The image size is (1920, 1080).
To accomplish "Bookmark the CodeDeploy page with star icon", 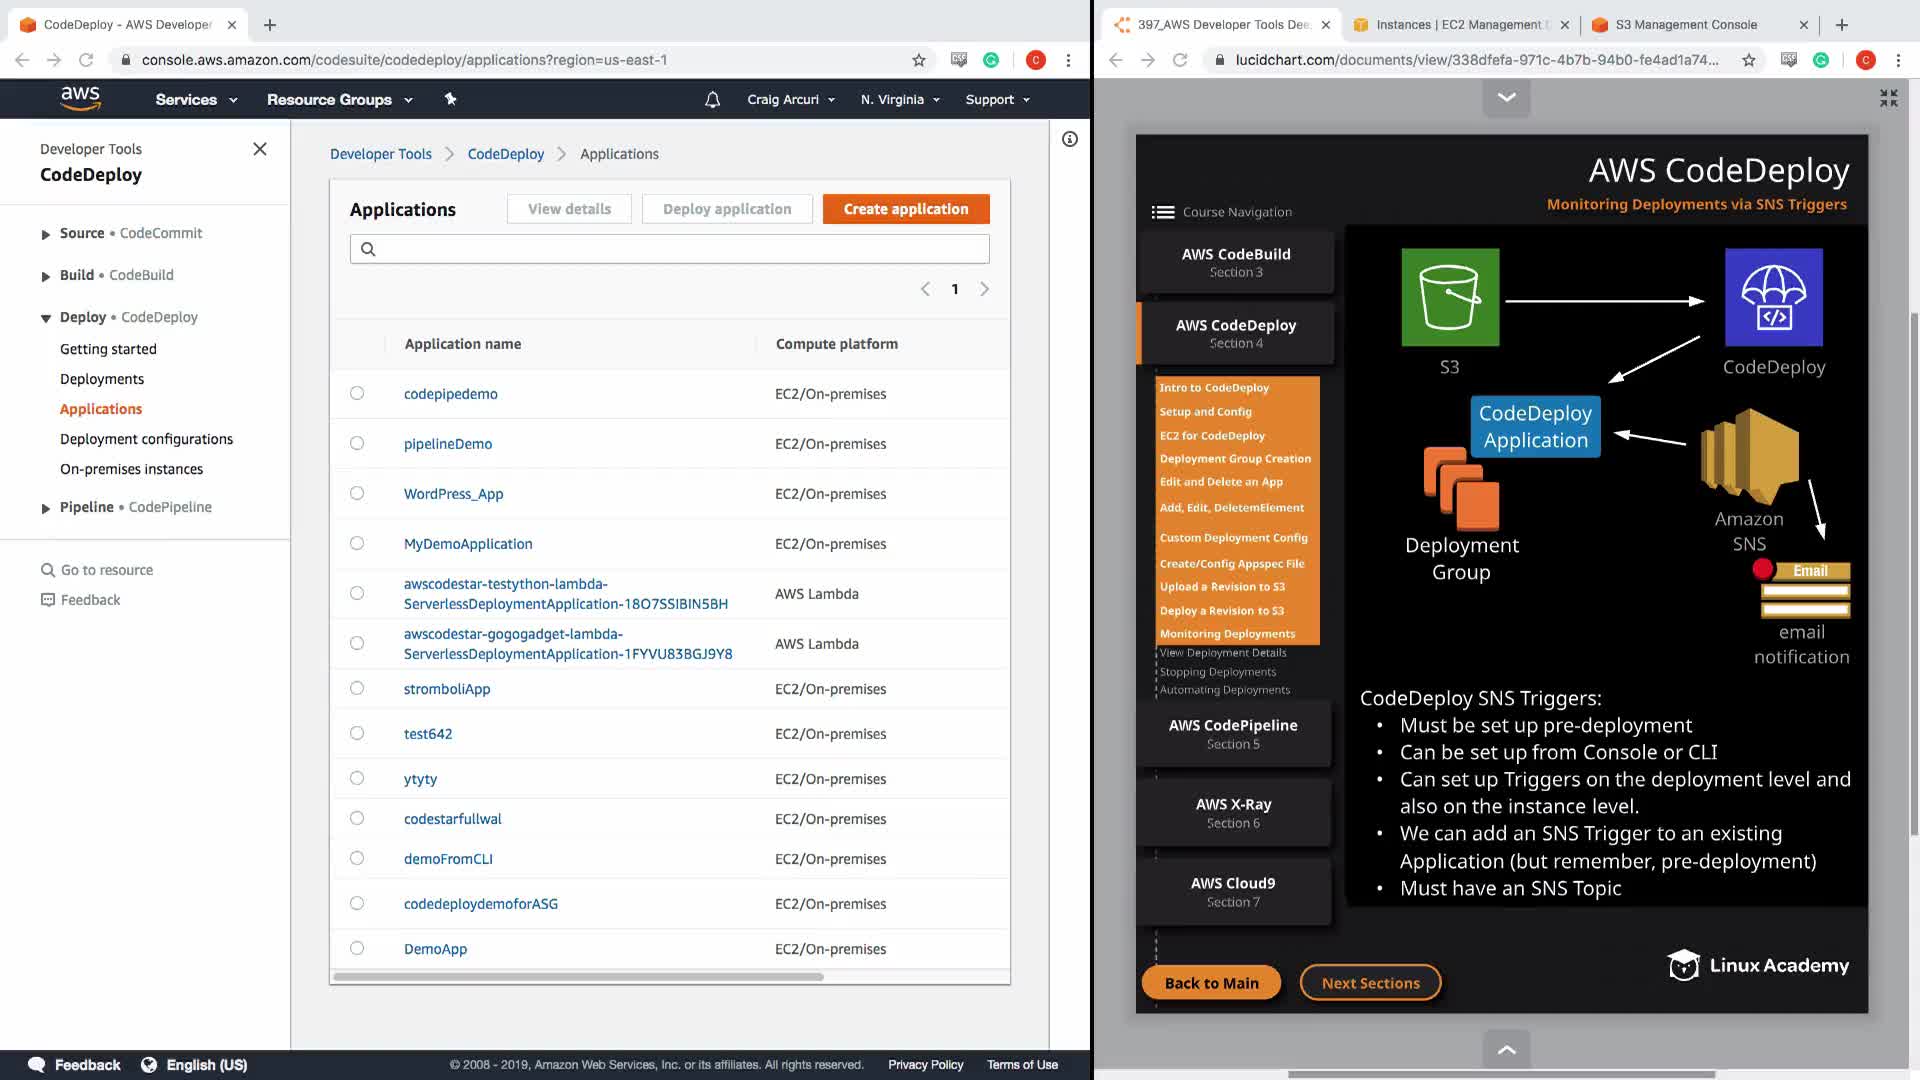I will click(919, 60).
